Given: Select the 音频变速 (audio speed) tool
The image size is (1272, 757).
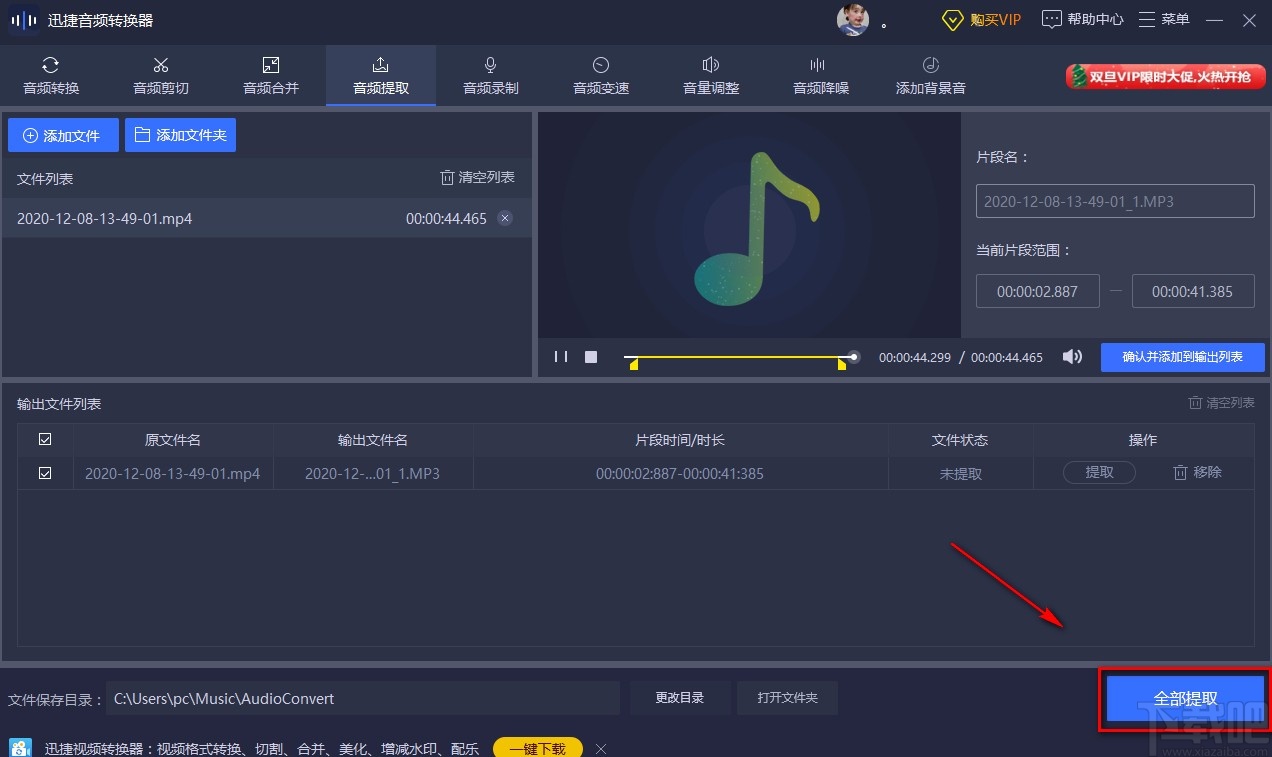Looking at the screenshot, I should [x=600, y=75].
